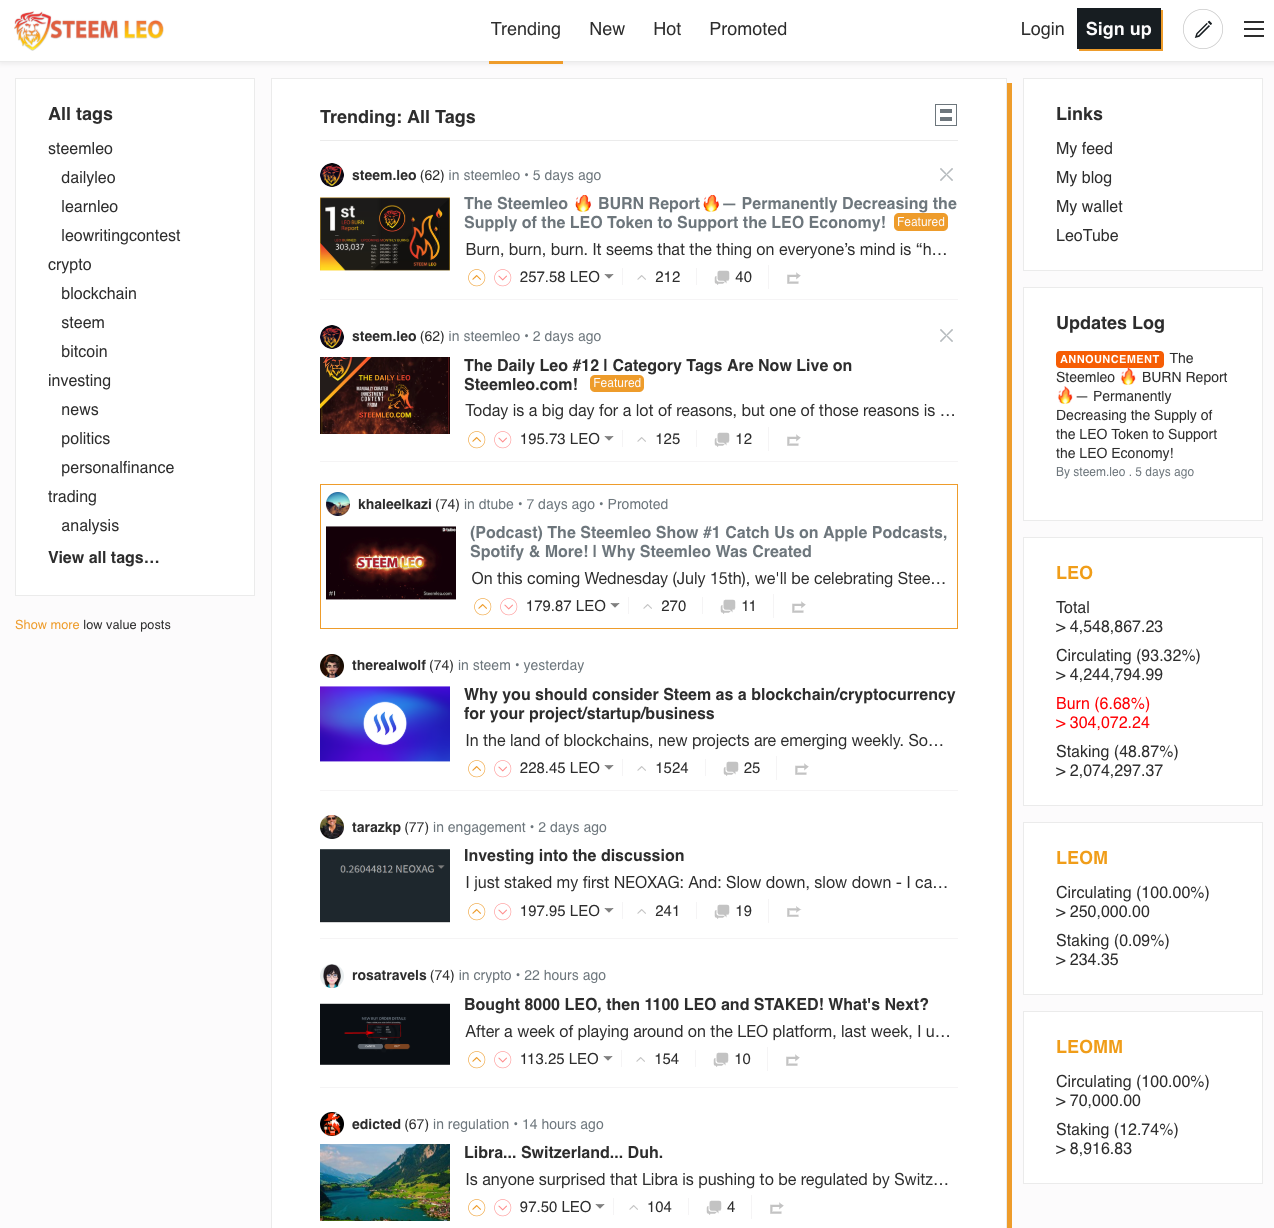Downvote the Steemleo Show podcast post
1274x1228 pixels.
click(509, 607)
